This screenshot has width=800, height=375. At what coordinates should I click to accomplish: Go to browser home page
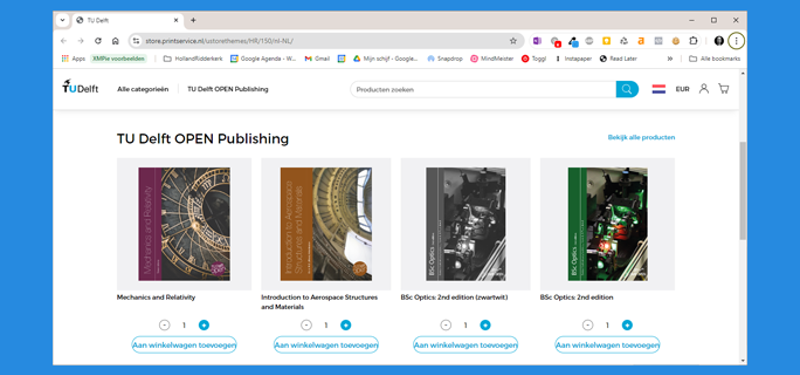pyautogui.click(x=115, y=41)
